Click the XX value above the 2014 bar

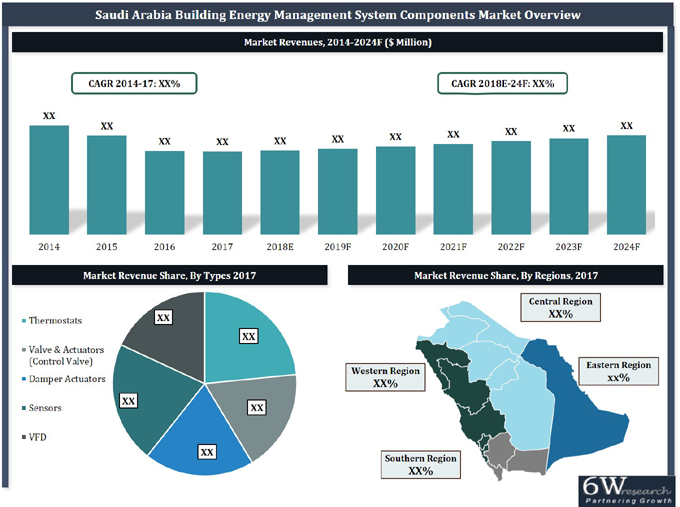pyautogui.click(x=49, y=116)
